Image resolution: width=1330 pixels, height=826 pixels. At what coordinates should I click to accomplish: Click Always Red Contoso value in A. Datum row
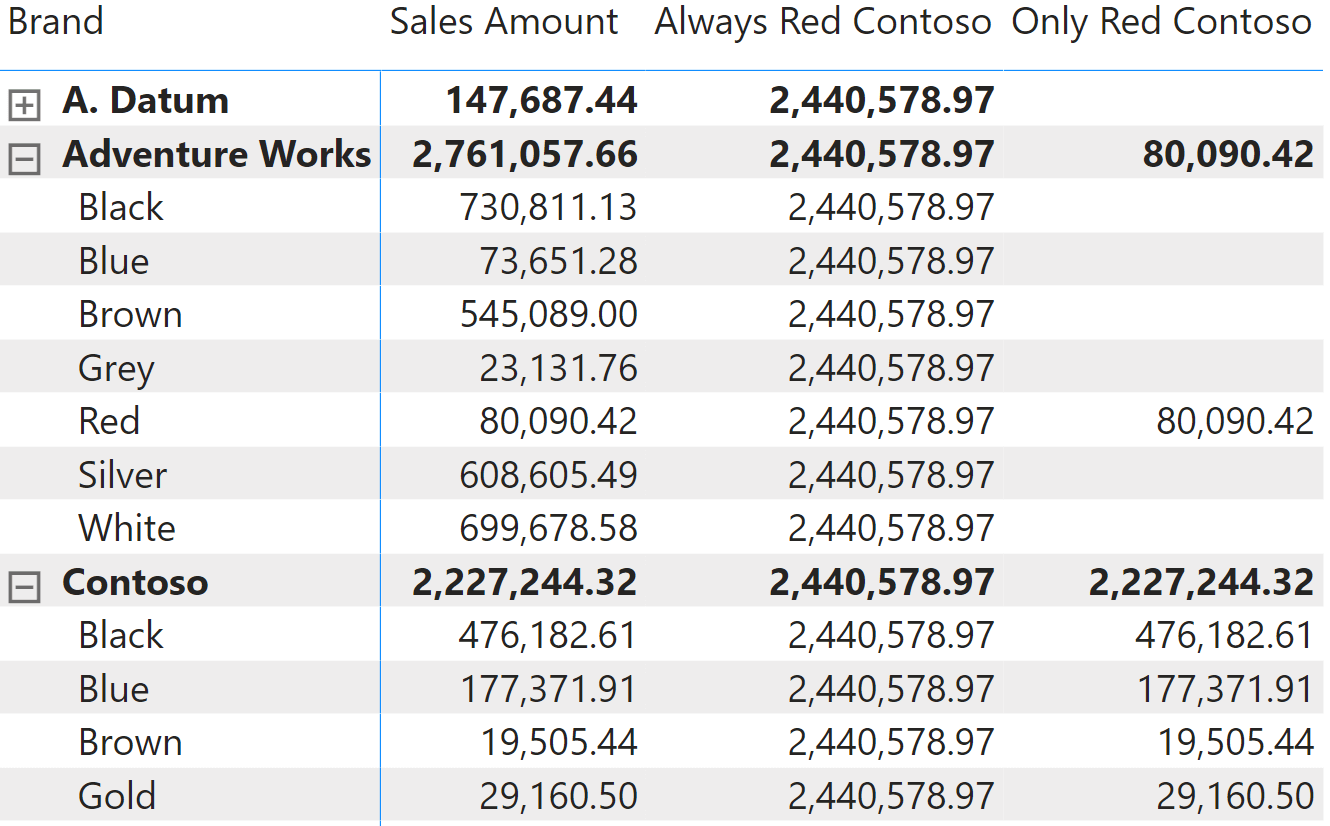(882, 100)
